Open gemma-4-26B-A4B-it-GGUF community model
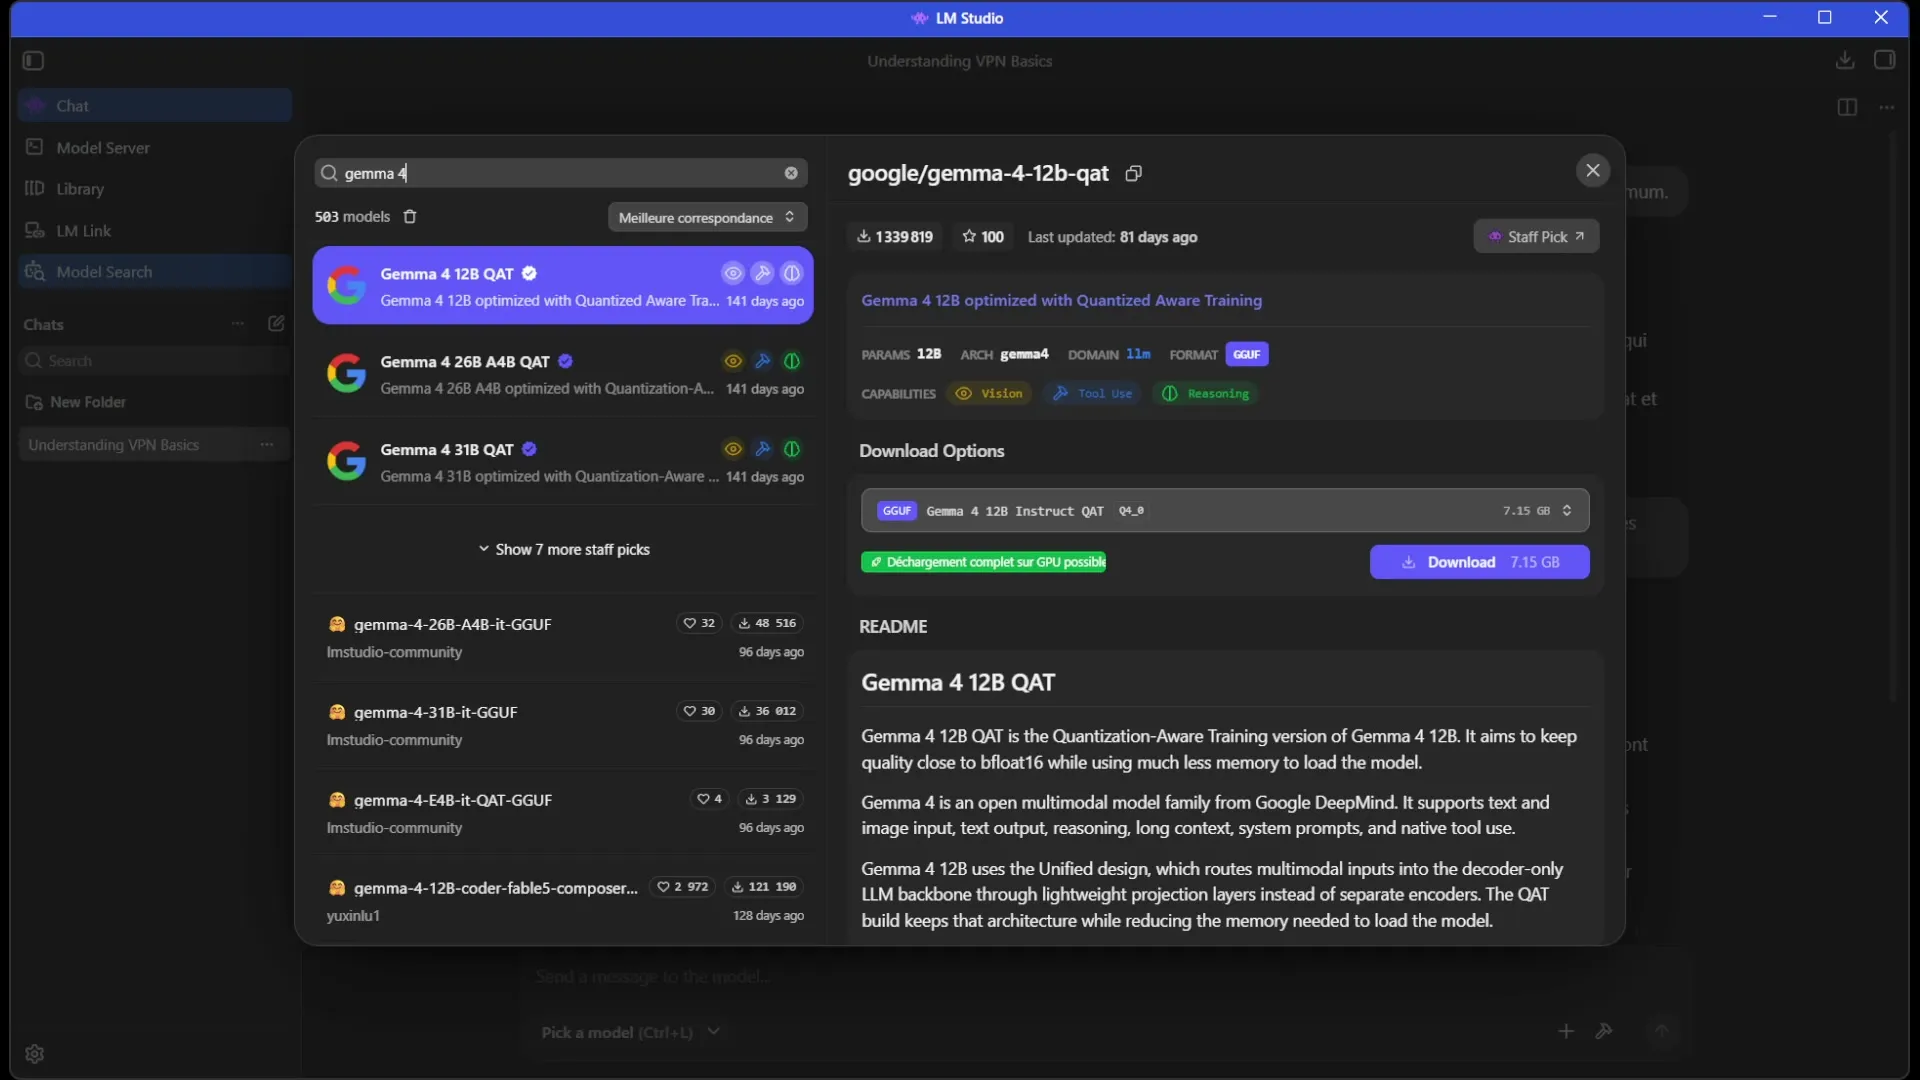 click(x=562, y=638)
